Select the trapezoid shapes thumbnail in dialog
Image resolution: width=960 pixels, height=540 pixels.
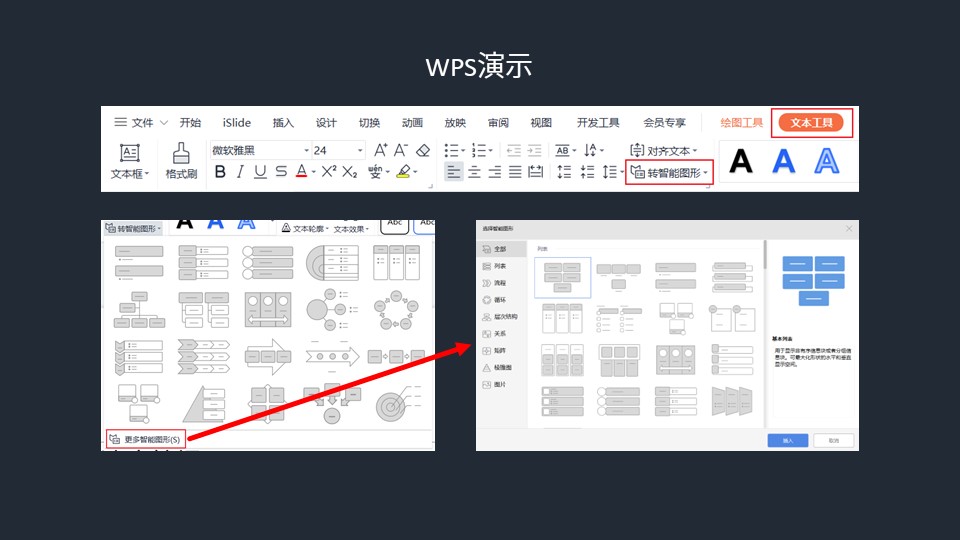[x=732, y=401]
